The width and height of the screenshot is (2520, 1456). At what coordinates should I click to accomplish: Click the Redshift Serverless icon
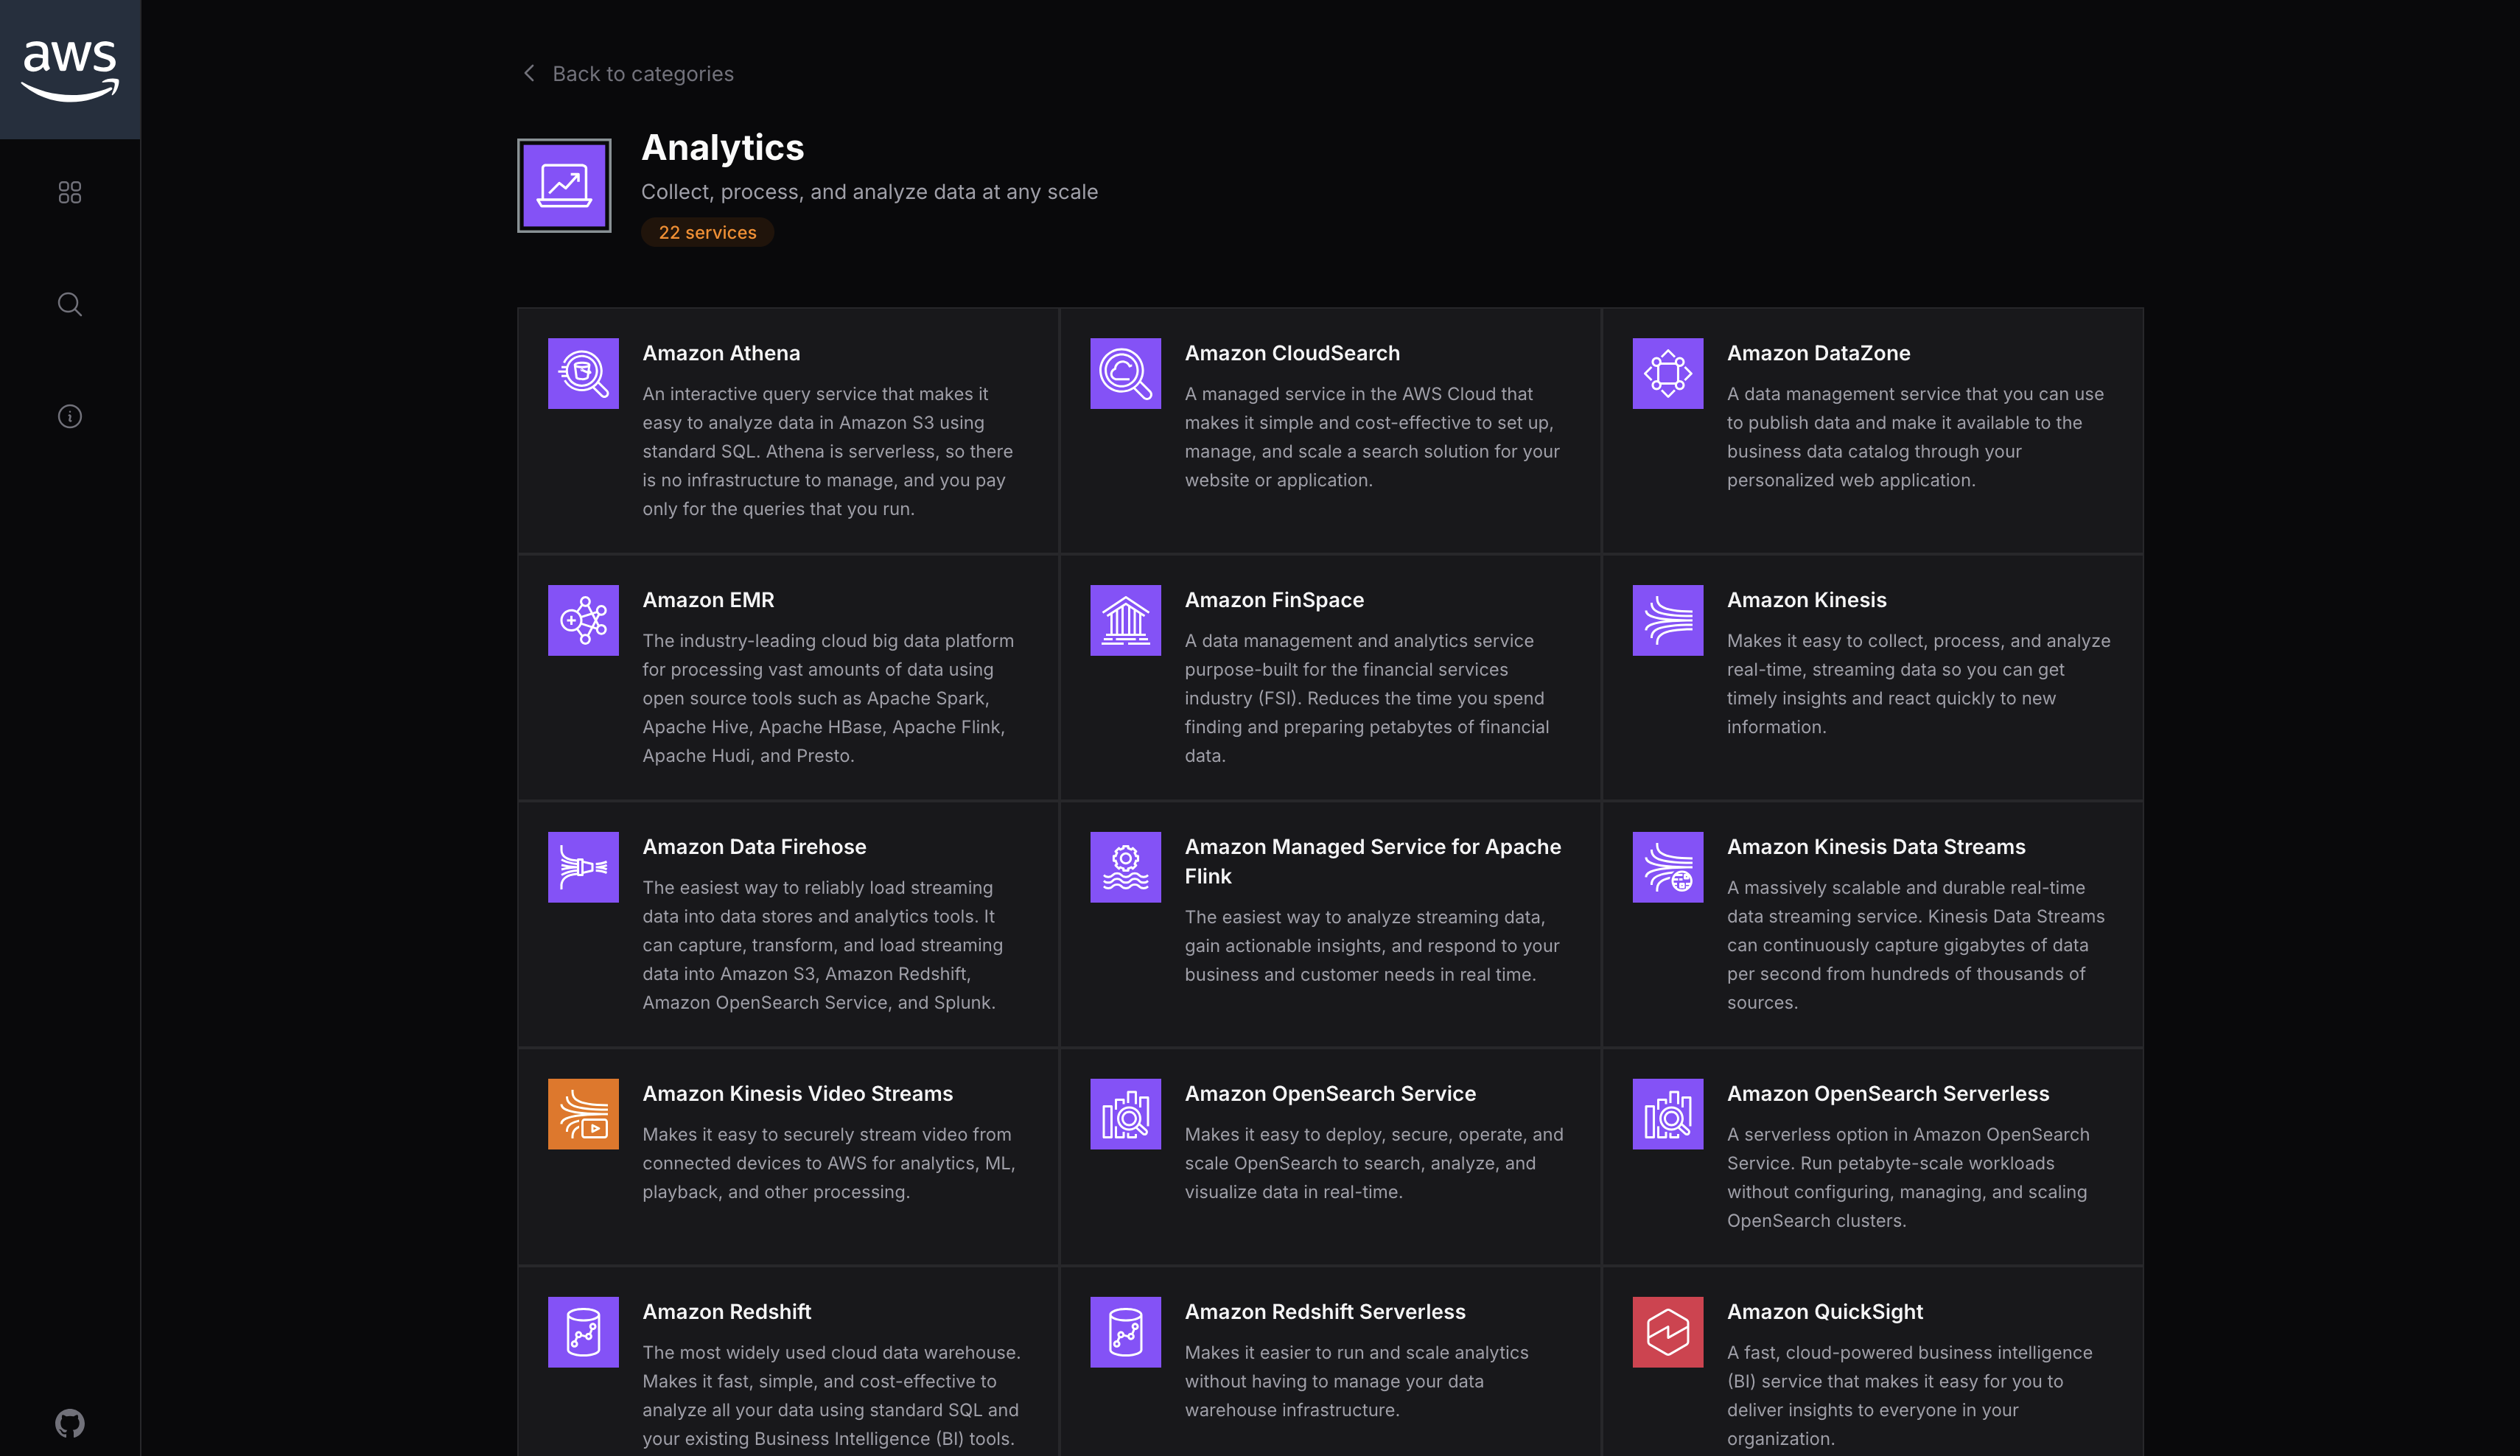tap(1125, 1332)
